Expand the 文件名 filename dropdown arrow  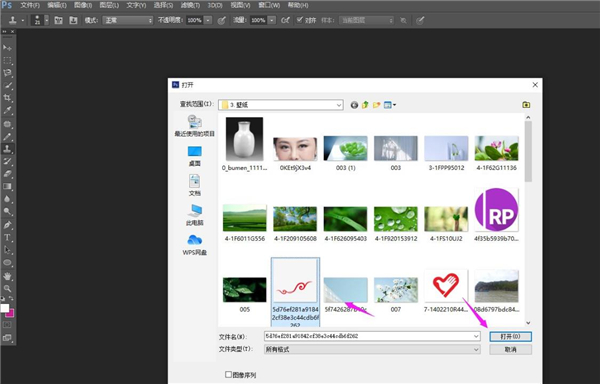tap(476, 336)
